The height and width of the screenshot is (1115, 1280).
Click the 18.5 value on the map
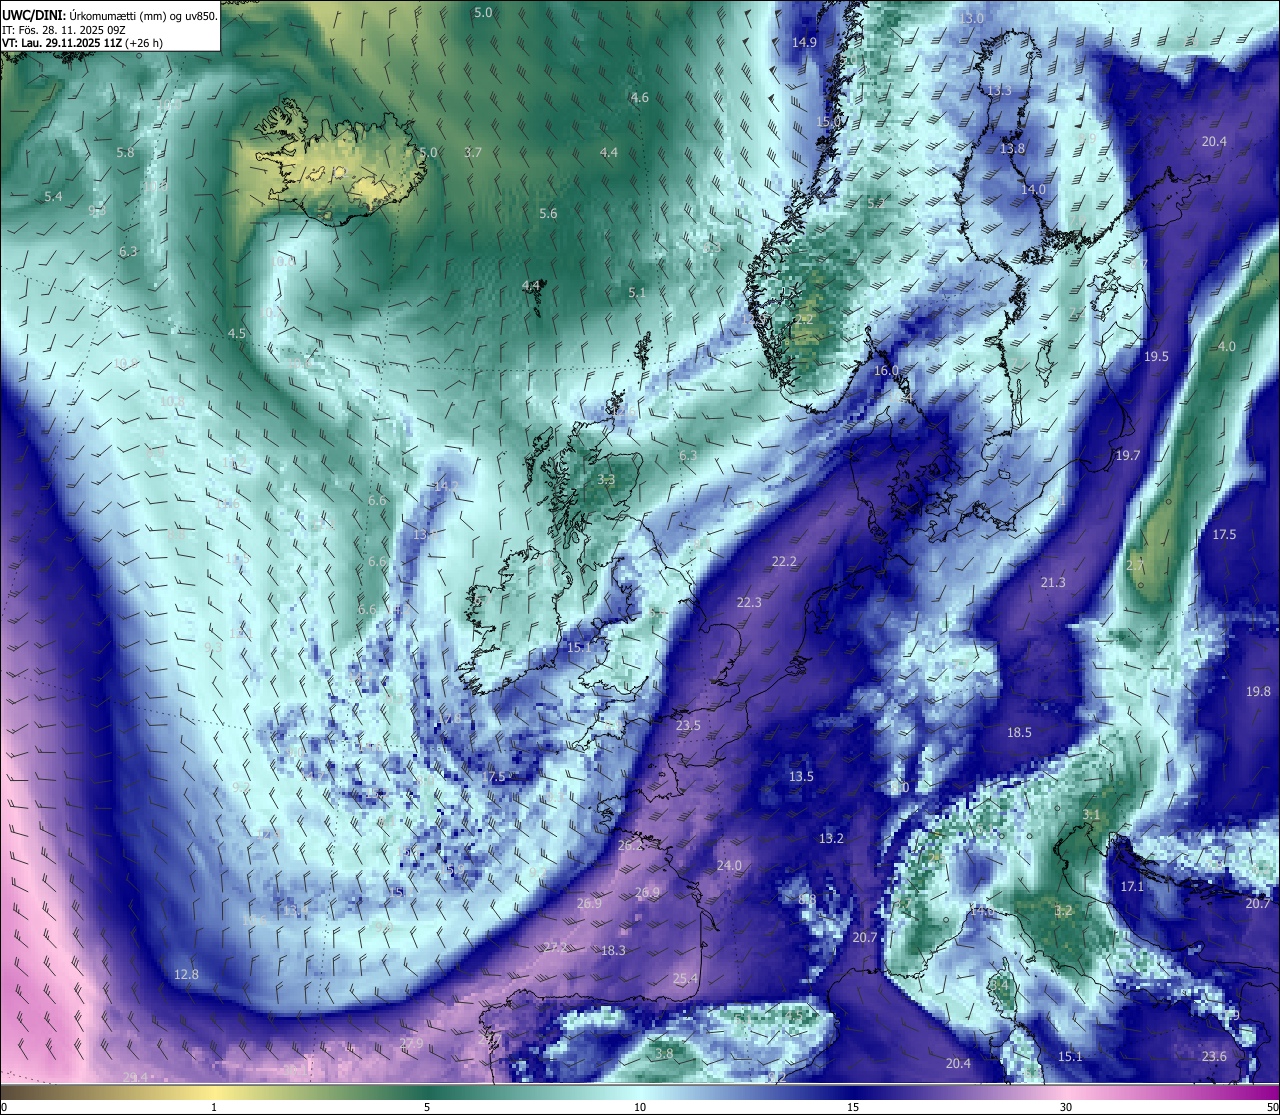(1019, 733)
